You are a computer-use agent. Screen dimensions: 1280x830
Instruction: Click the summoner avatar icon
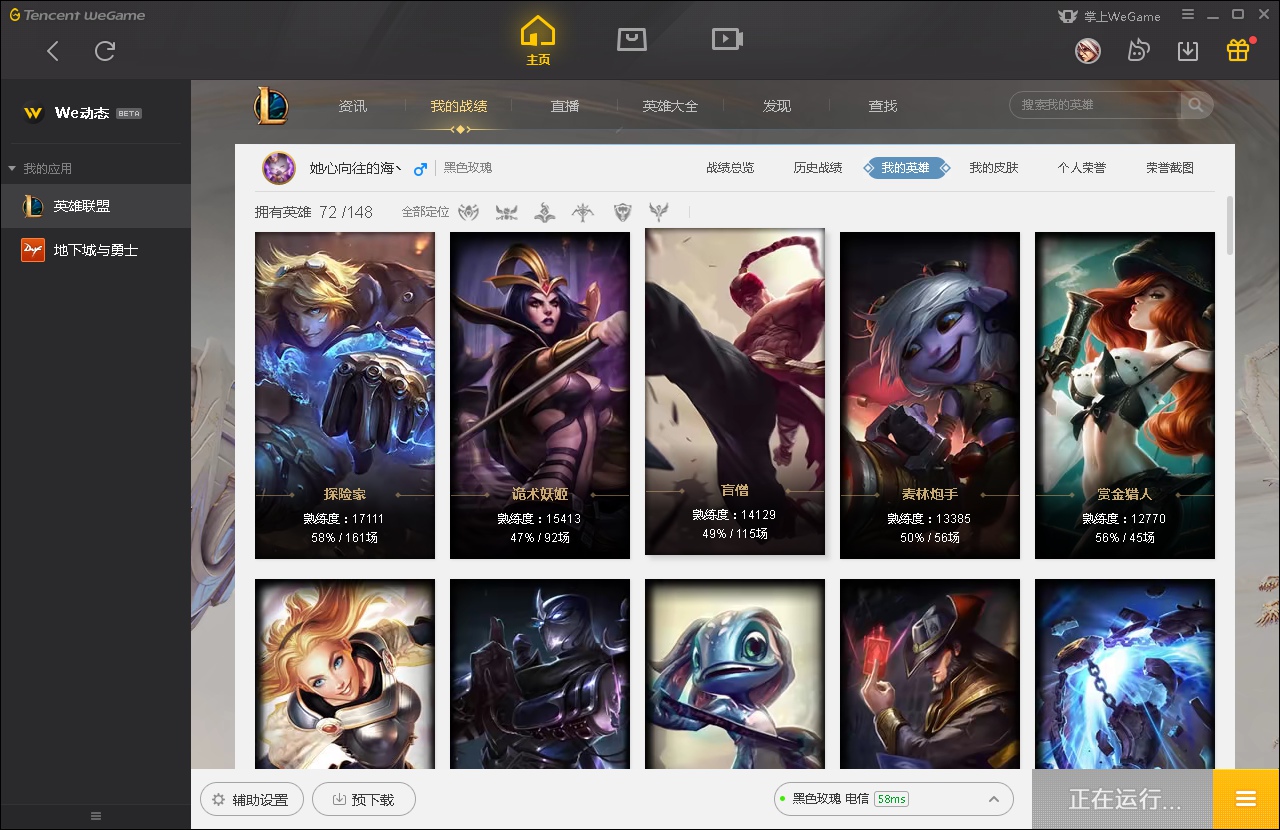(x=279, y=168)
